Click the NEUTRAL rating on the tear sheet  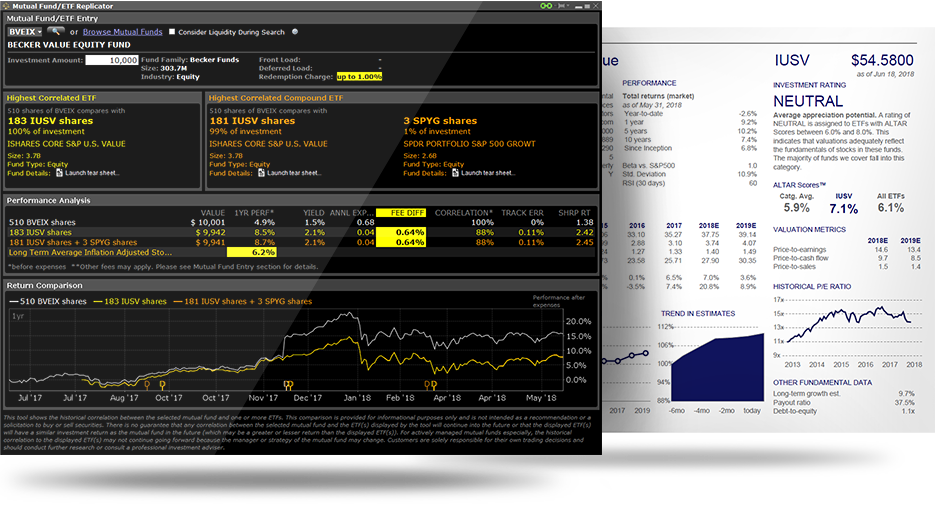808,101
